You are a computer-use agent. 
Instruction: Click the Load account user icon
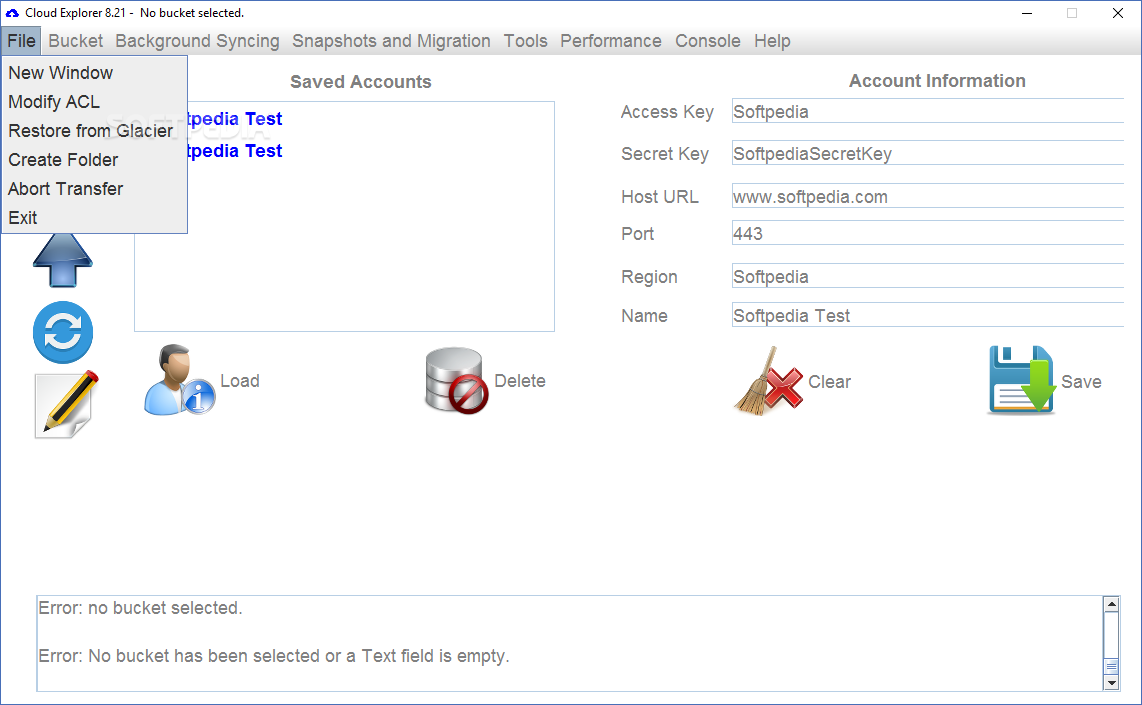click(179, 380)
